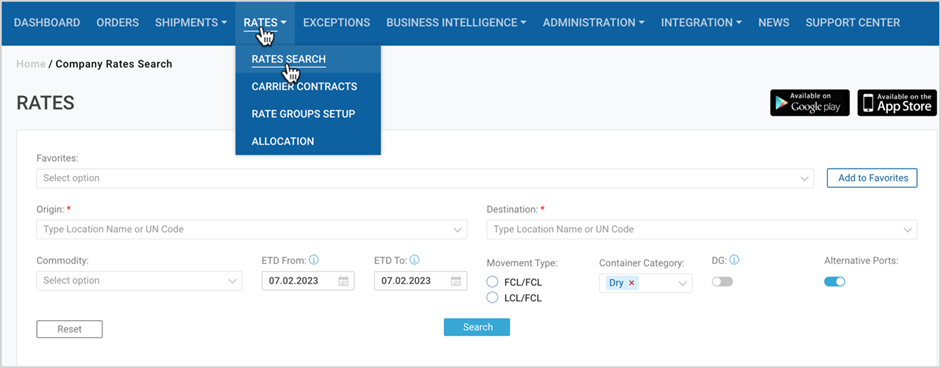This screenshot has width=941, height=368.
Task: Open the ETD To calendar icon
Action: [x=455, y=281]
